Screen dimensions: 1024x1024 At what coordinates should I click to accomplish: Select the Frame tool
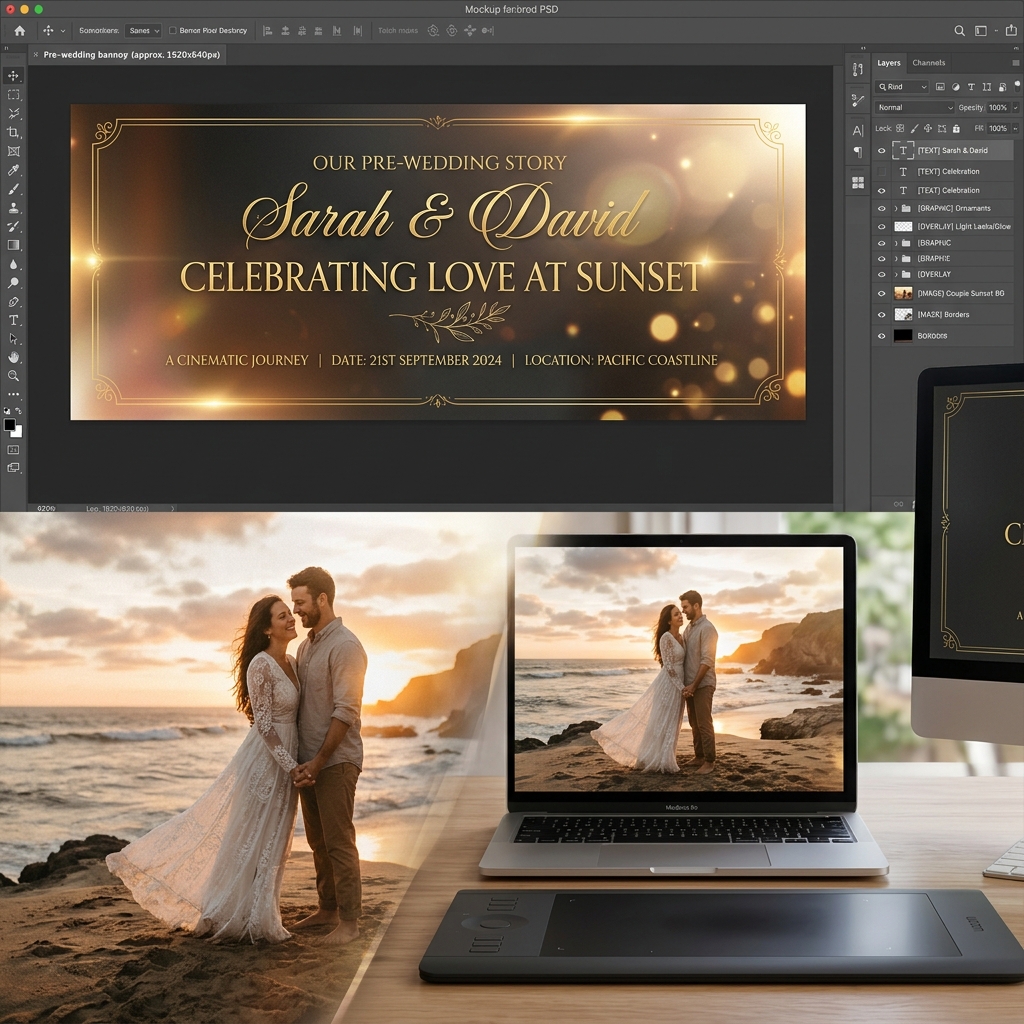click(13, 152)
